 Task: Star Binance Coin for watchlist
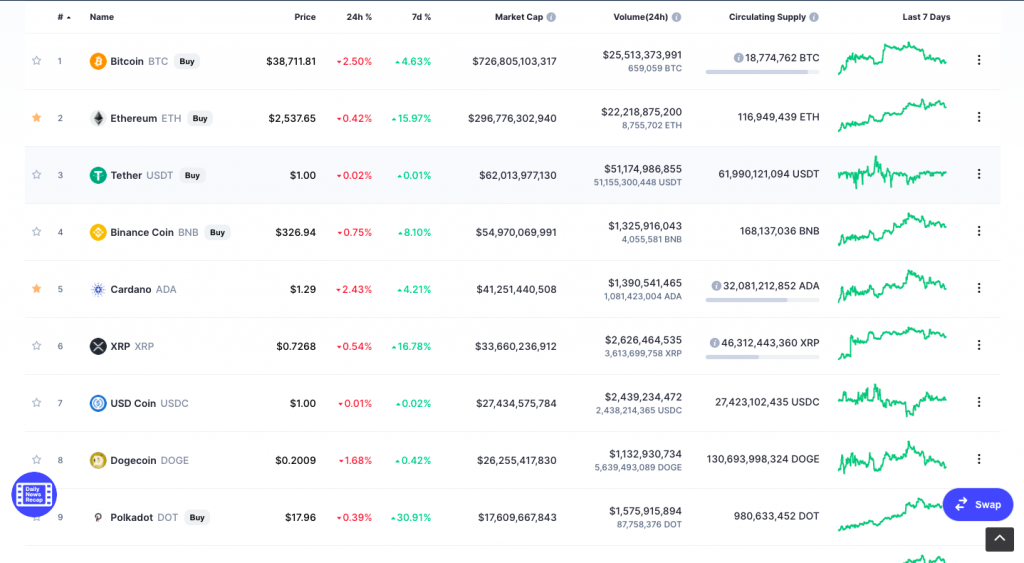click(37, 231)
